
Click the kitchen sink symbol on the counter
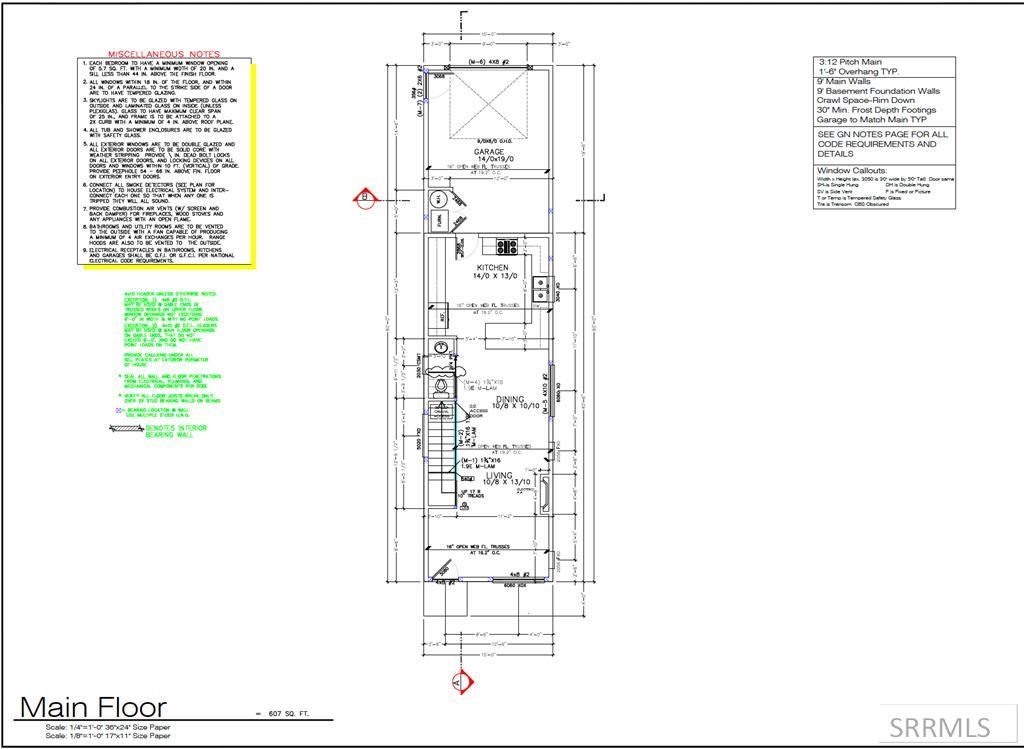(541, 288)
